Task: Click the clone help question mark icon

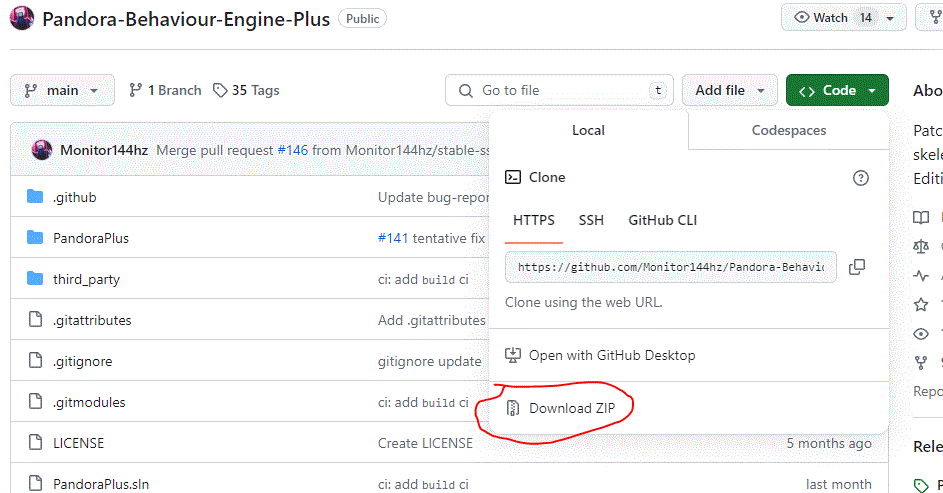Action: (860, 177)
